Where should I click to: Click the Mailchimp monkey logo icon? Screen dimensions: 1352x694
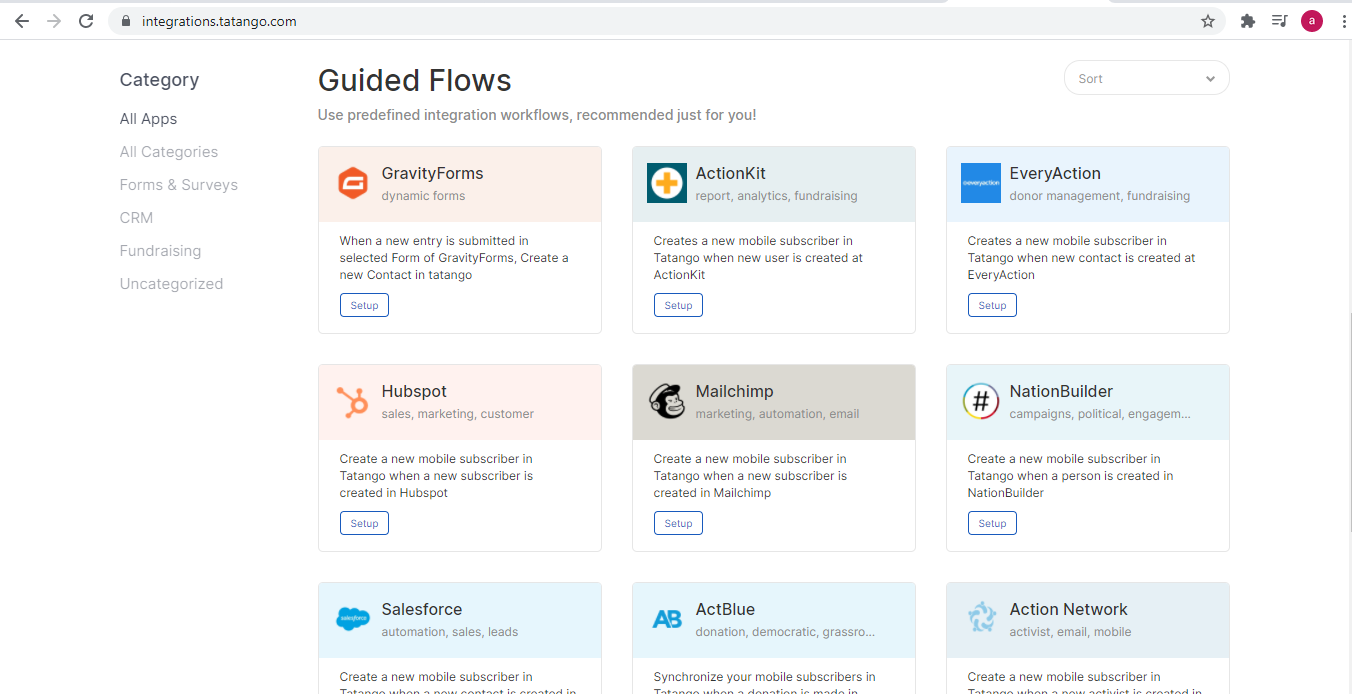(x=667, y=401)
